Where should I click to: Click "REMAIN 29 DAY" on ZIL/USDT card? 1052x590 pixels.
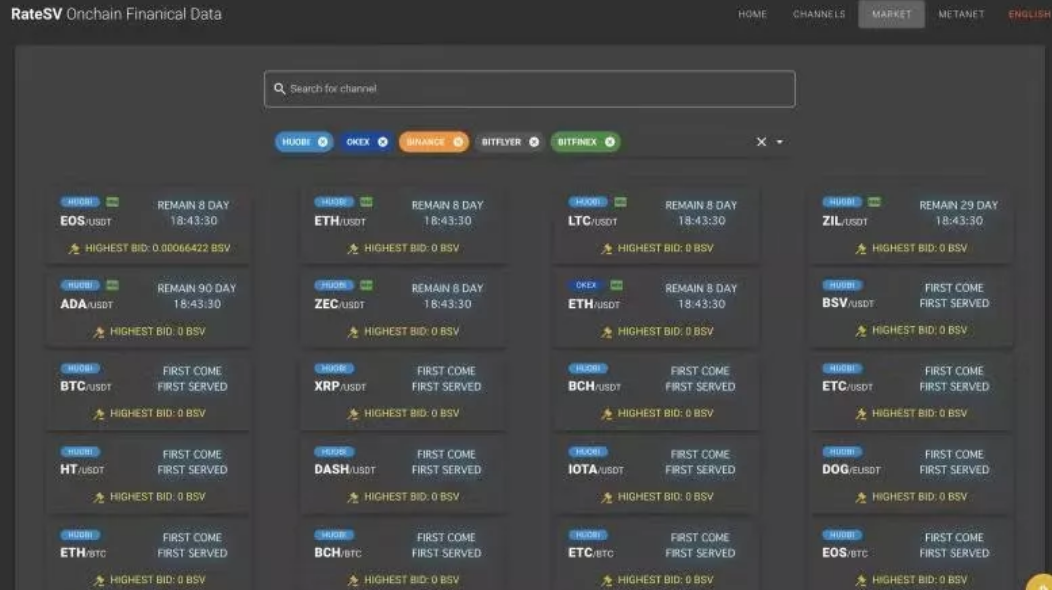958,205
